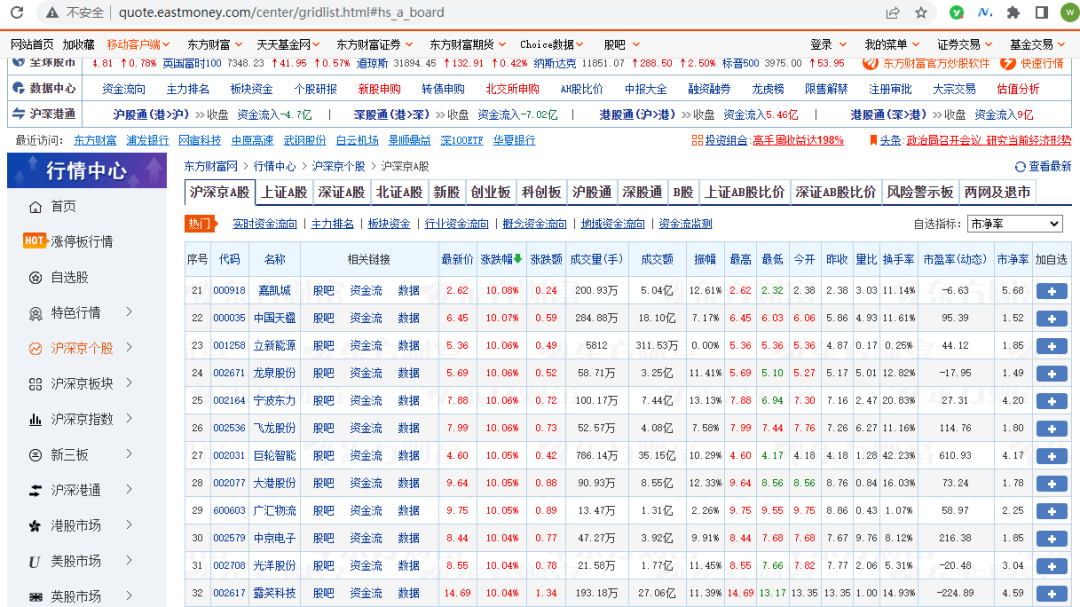Click 查看最新 refresh icon
The image size is (1080, 607).
coord(1020,167)
